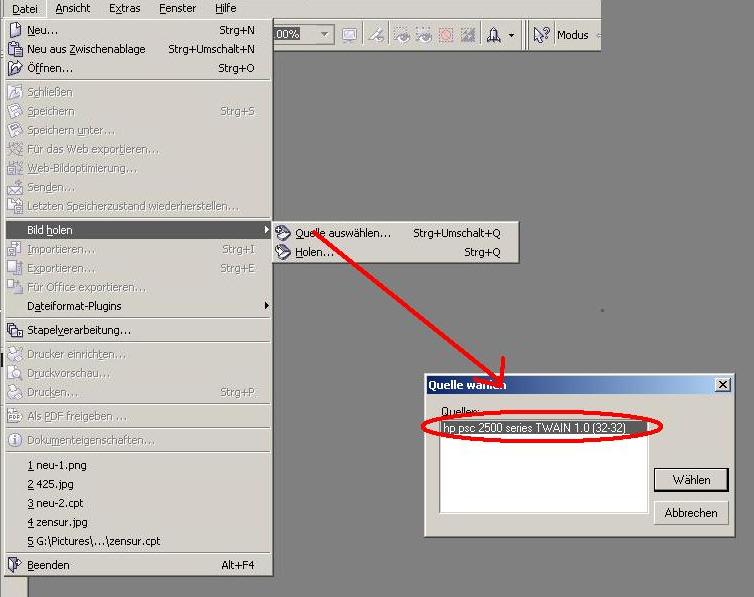Click the Quelle auswählen scanner icon
The height and width of the screenshot is (597, 754).
283,233
